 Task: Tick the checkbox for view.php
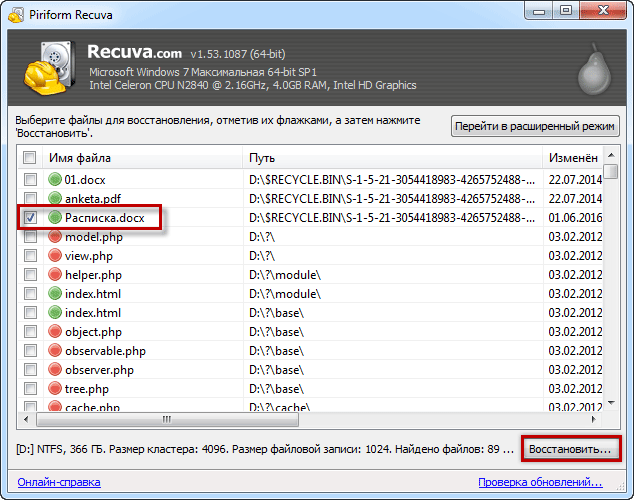[x=30, y=256]
